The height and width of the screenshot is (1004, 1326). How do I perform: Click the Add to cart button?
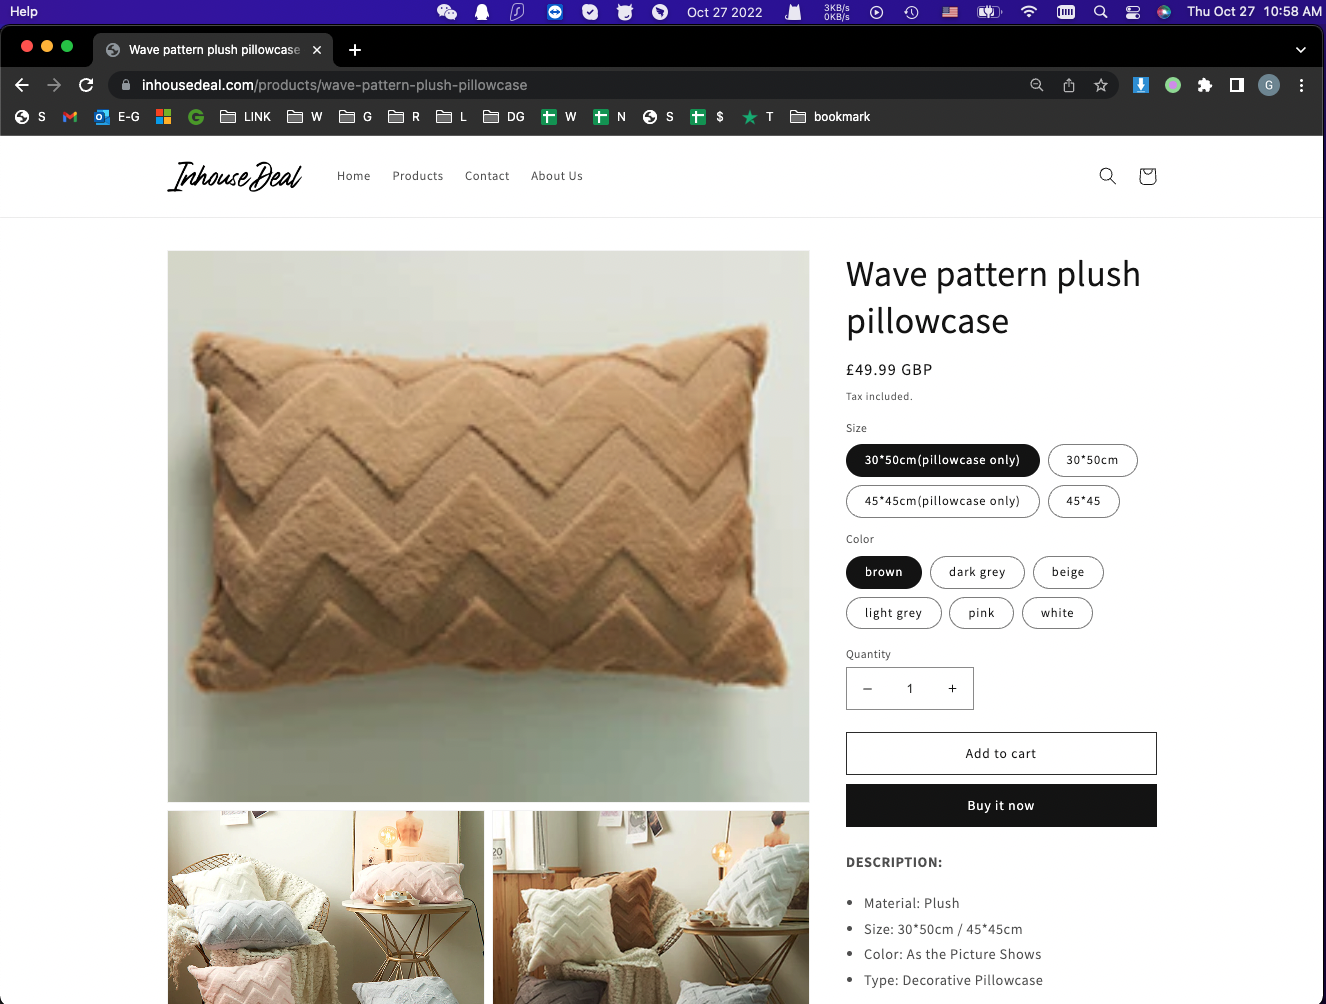click(1001, 754)
